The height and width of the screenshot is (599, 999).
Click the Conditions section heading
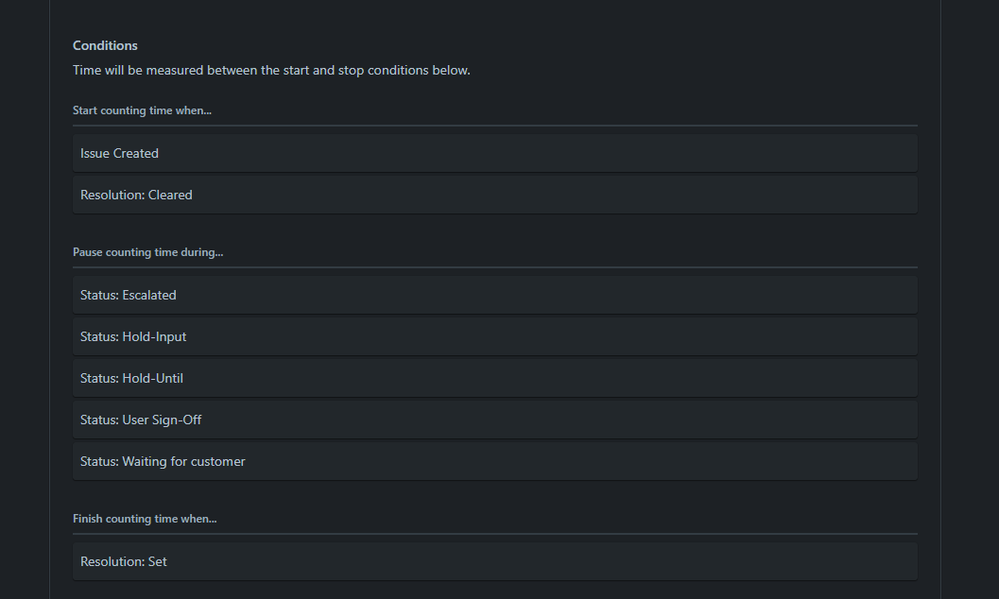105,45
